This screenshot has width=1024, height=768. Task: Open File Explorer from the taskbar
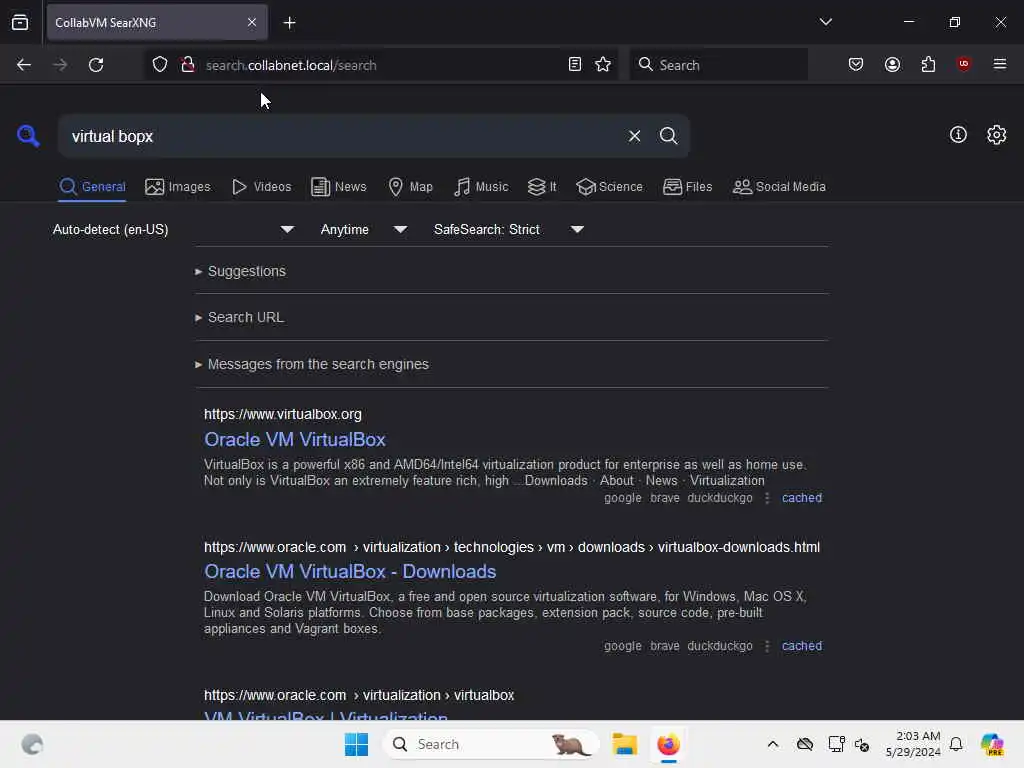[624, 744]
